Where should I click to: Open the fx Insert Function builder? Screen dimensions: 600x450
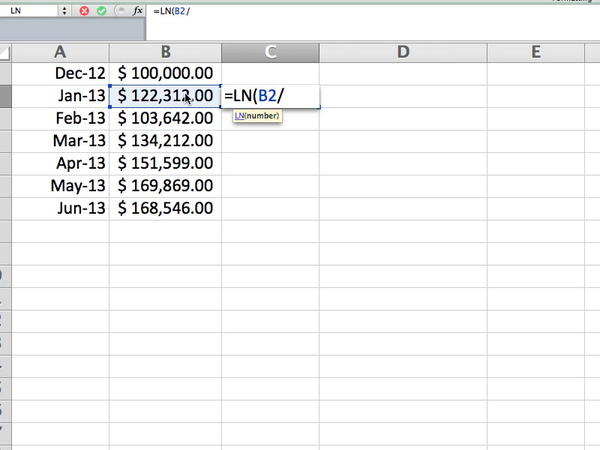137,11
